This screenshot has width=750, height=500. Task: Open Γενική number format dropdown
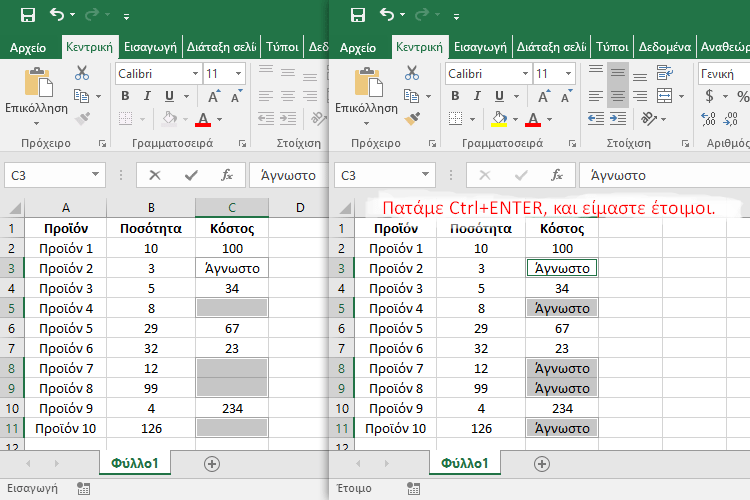[723, 74]
